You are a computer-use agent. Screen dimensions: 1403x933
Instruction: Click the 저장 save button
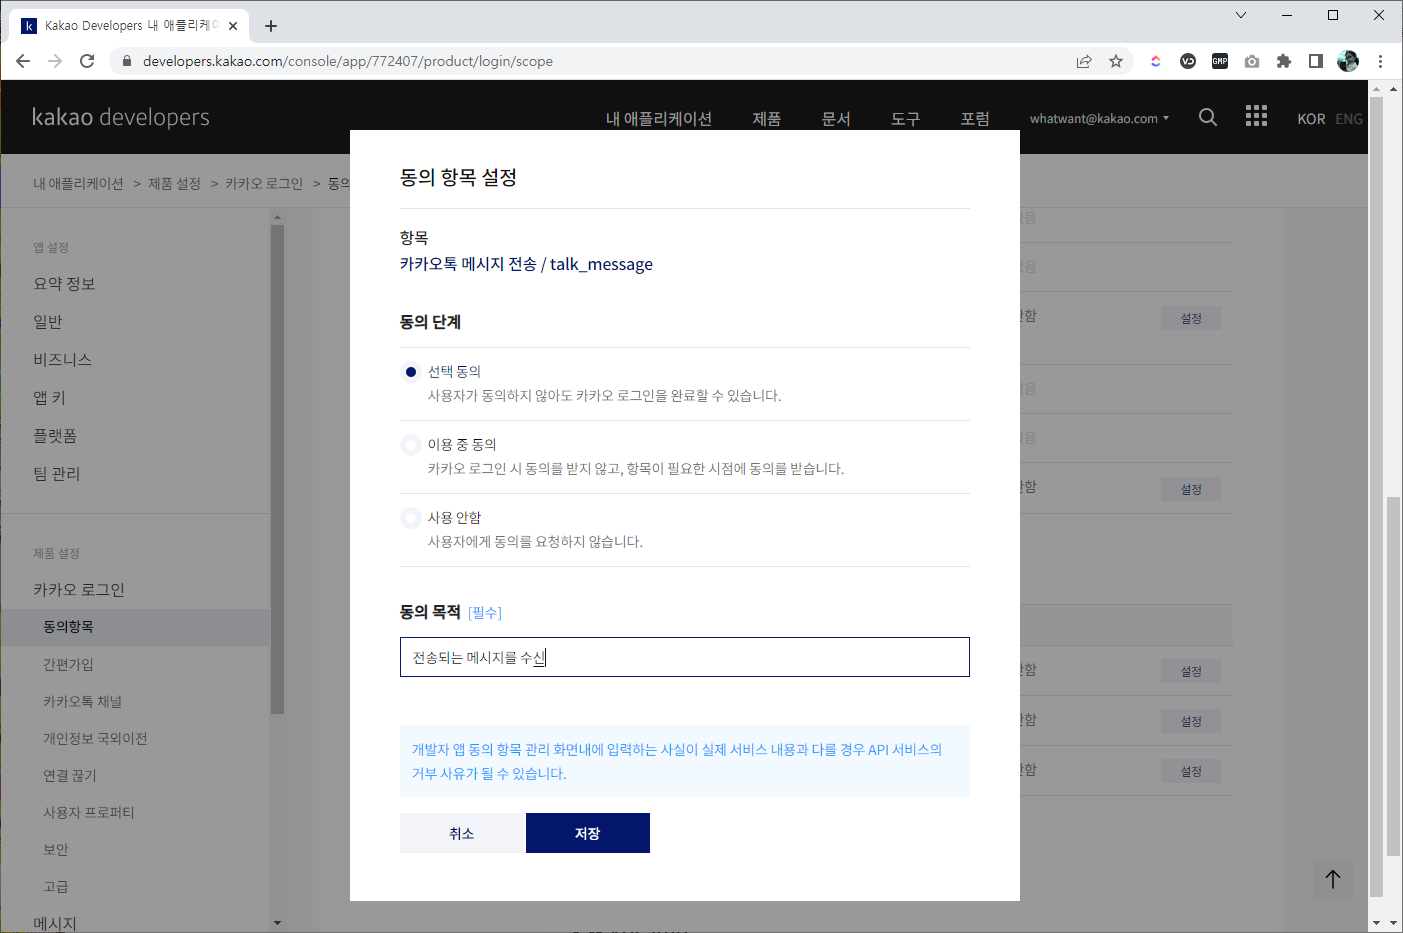point(588,833)
